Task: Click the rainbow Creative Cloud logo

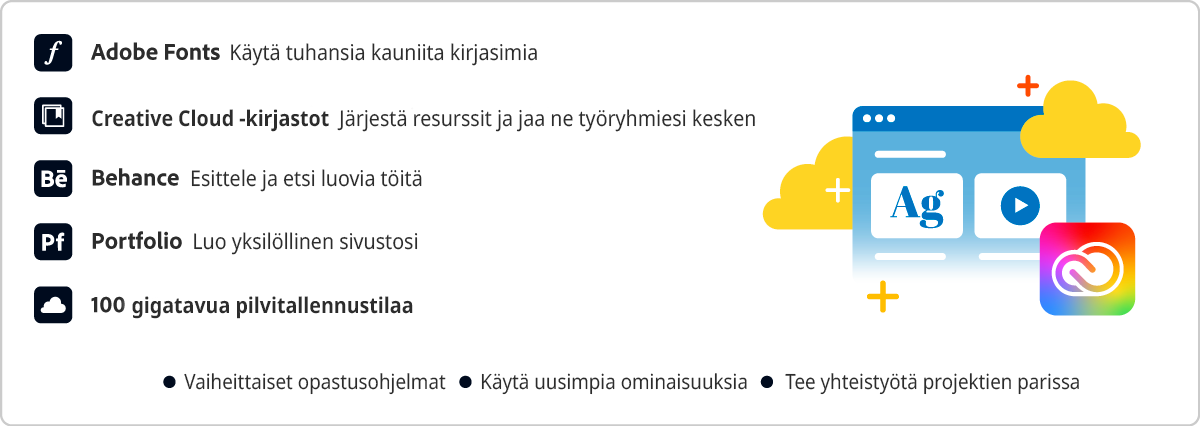Action: point(1087,269)
